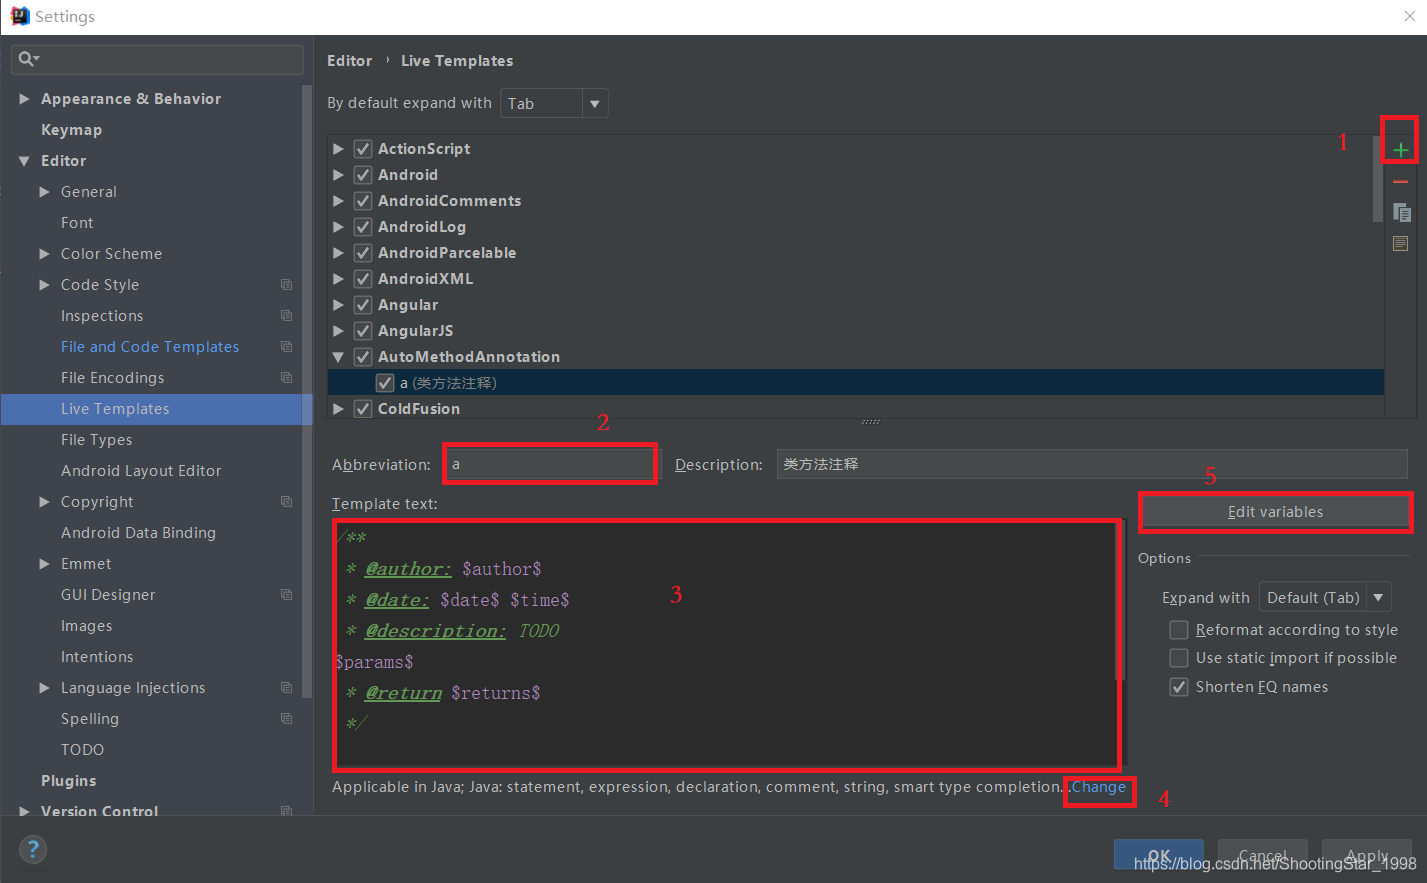The image size is (1427, 883).
Task: Open the Images settings page
Action: (x=86, y=626)
